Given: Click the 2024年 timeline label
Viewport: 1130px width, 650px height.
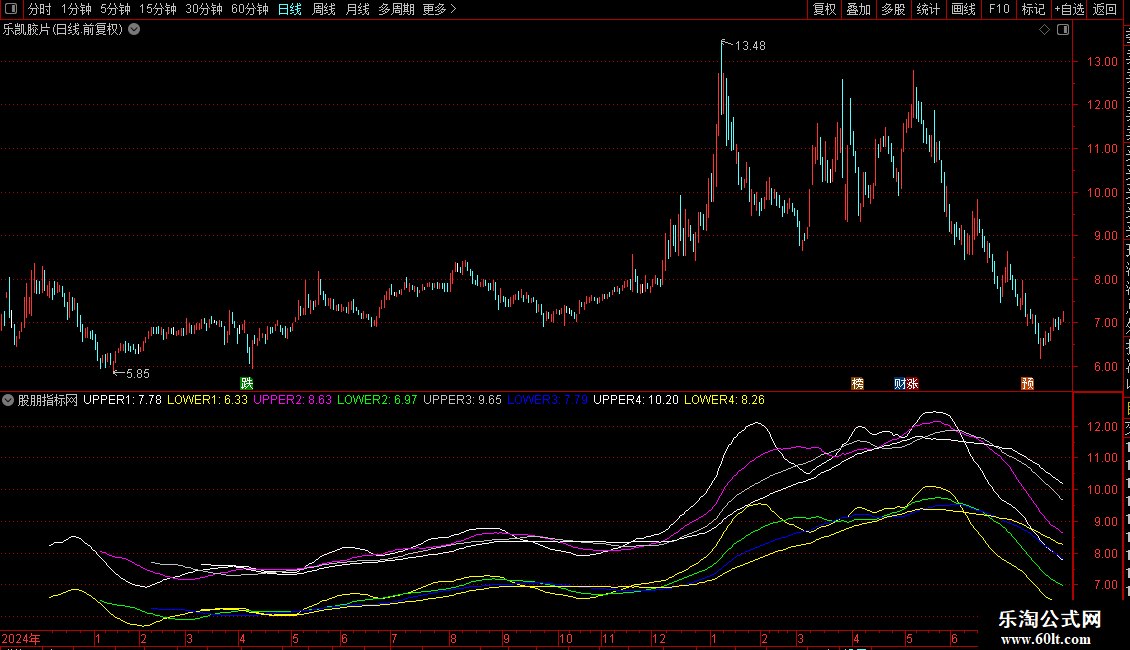Looking at the screenshot, I should [x=21, y=639].
